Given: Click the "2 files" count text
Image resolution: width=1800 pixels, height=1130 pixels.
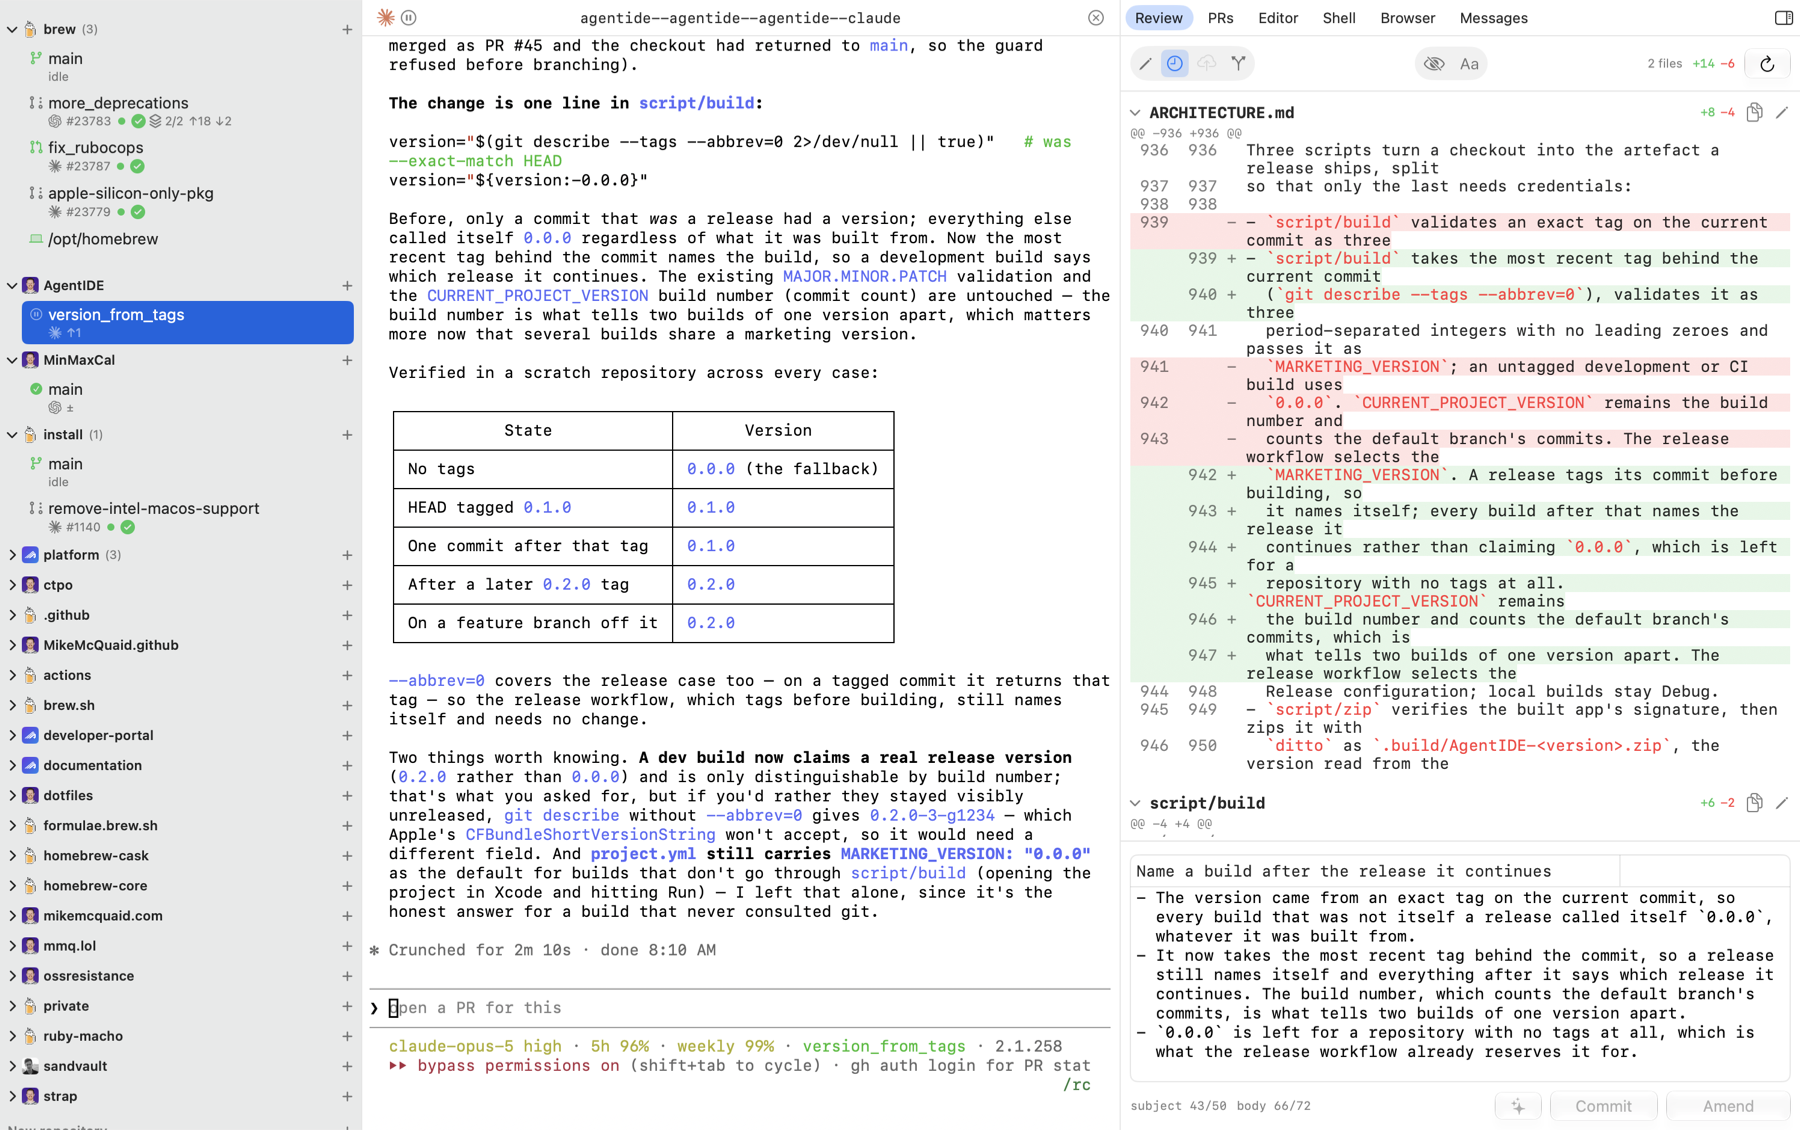Looking at the screenshot, I should pos(1665,64).
